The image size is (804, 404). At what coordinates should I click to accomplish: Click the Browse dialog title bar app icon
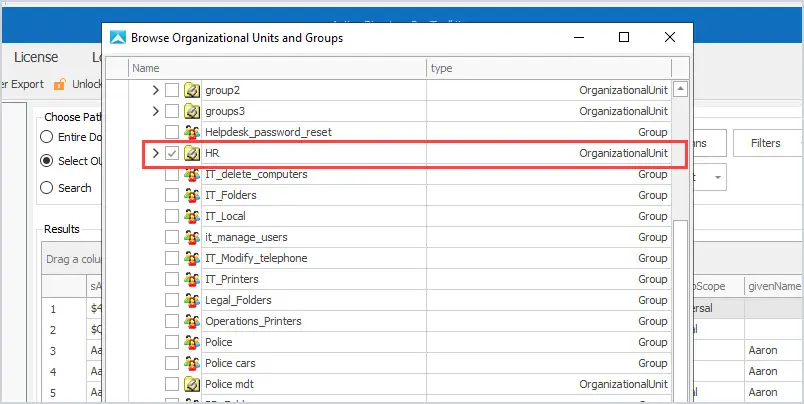tap(118, 37)
